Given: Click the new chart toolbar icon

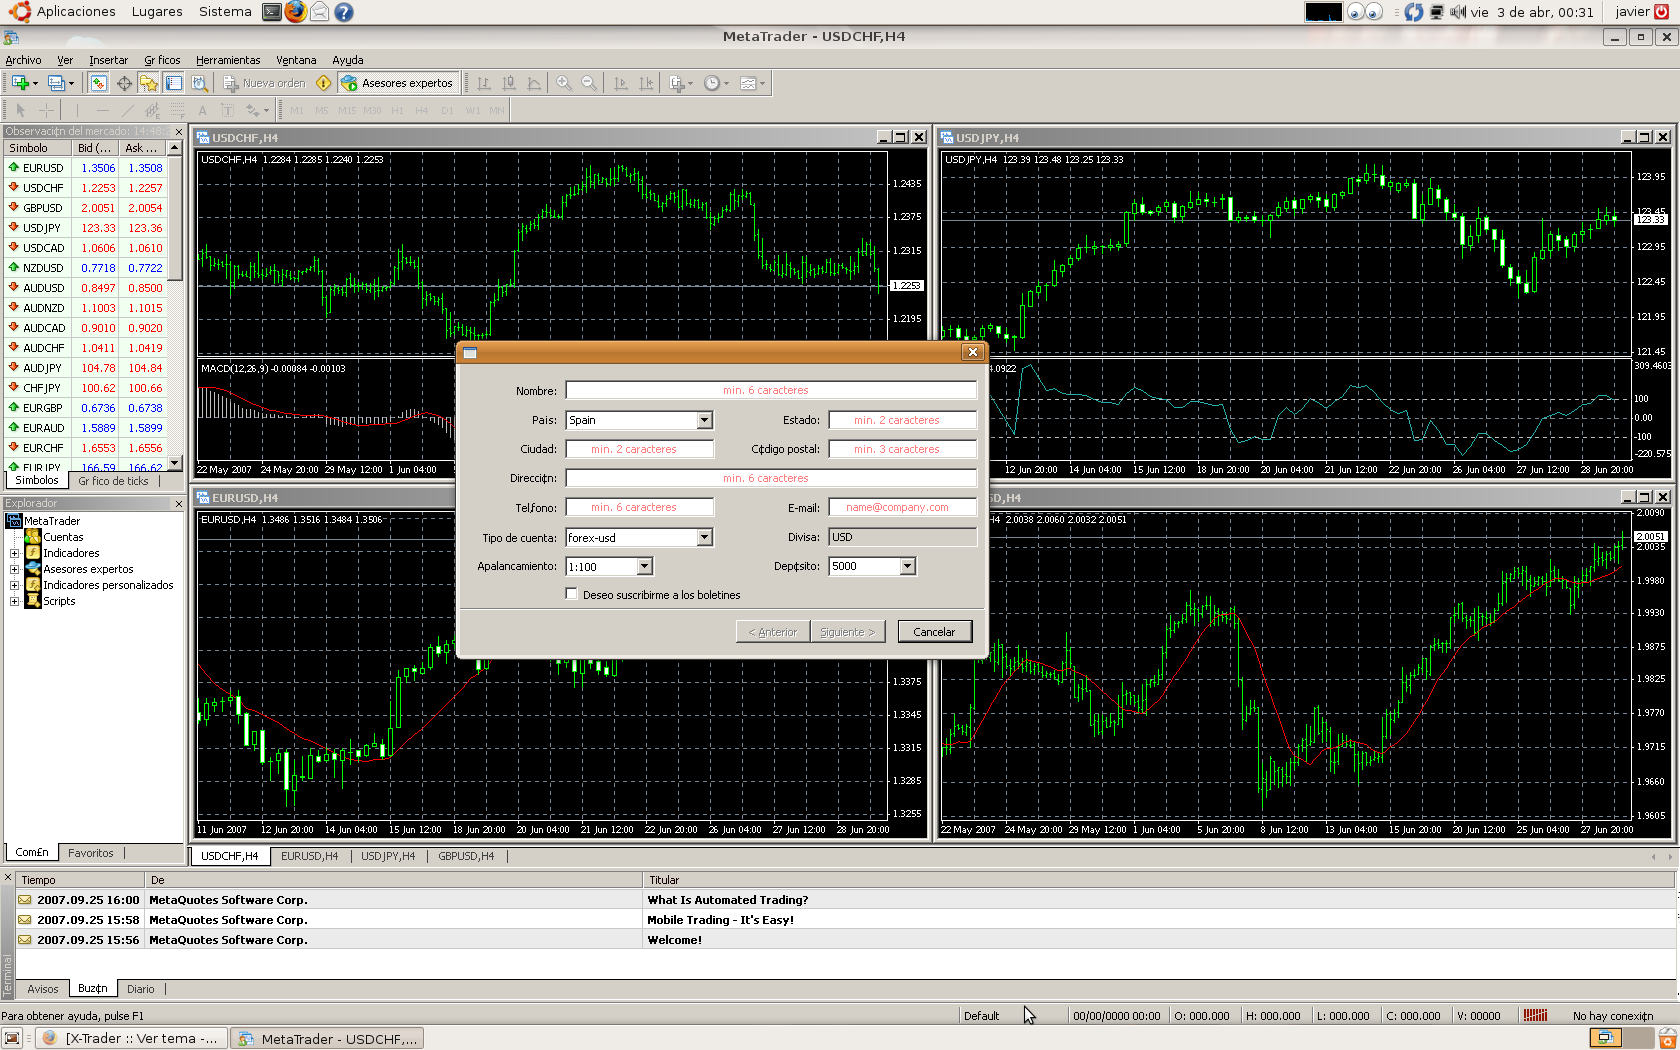Looking at the screenshot, I should pos(20,83).
